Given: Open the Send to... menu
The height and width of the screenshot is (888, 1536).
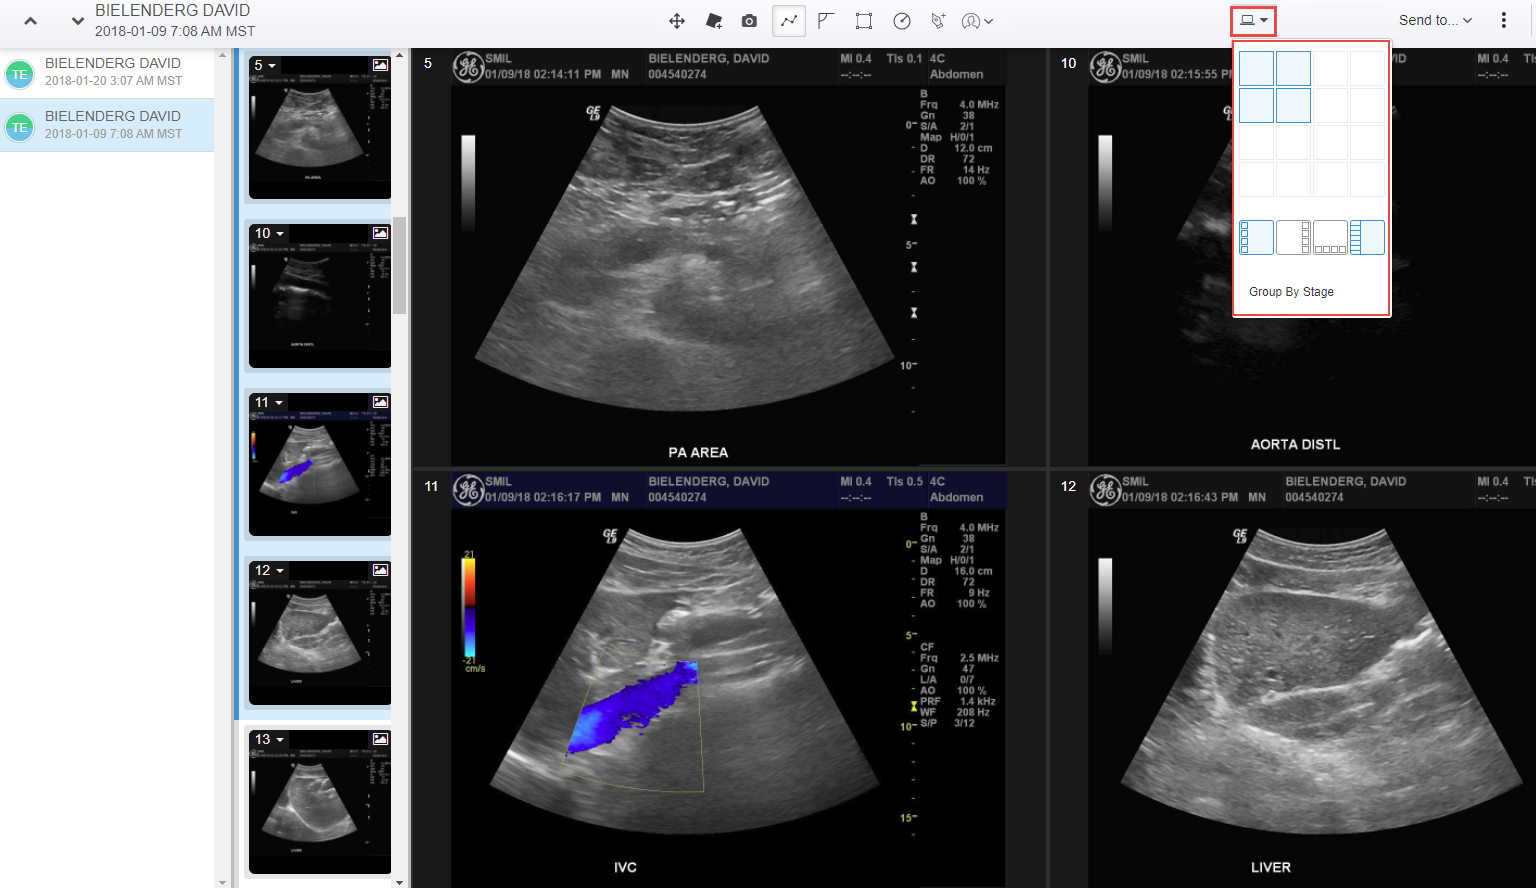Looking at the screenshot, I should (1435, 20).
